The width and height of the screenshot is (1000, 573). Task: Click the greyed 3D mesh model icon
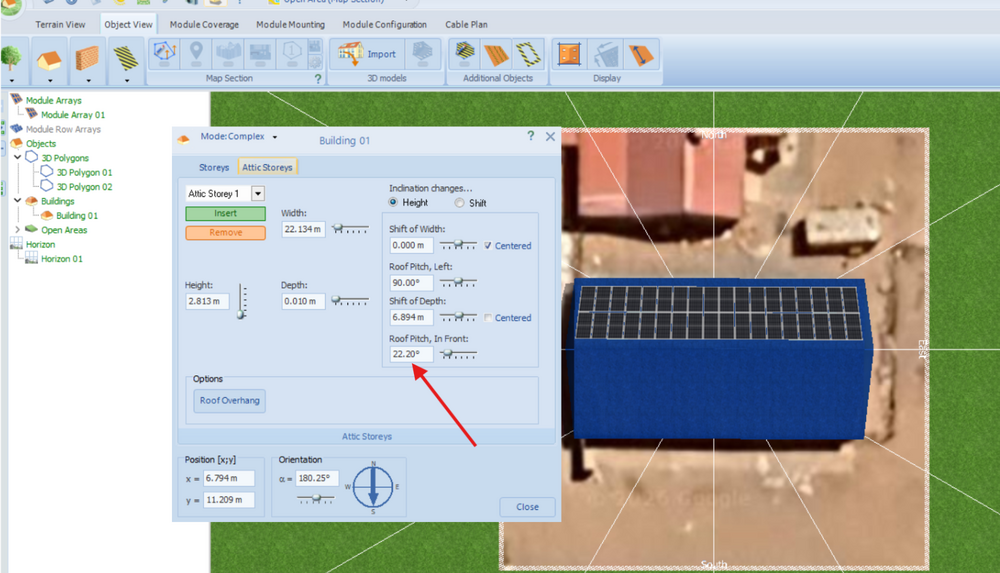[422, 53]
